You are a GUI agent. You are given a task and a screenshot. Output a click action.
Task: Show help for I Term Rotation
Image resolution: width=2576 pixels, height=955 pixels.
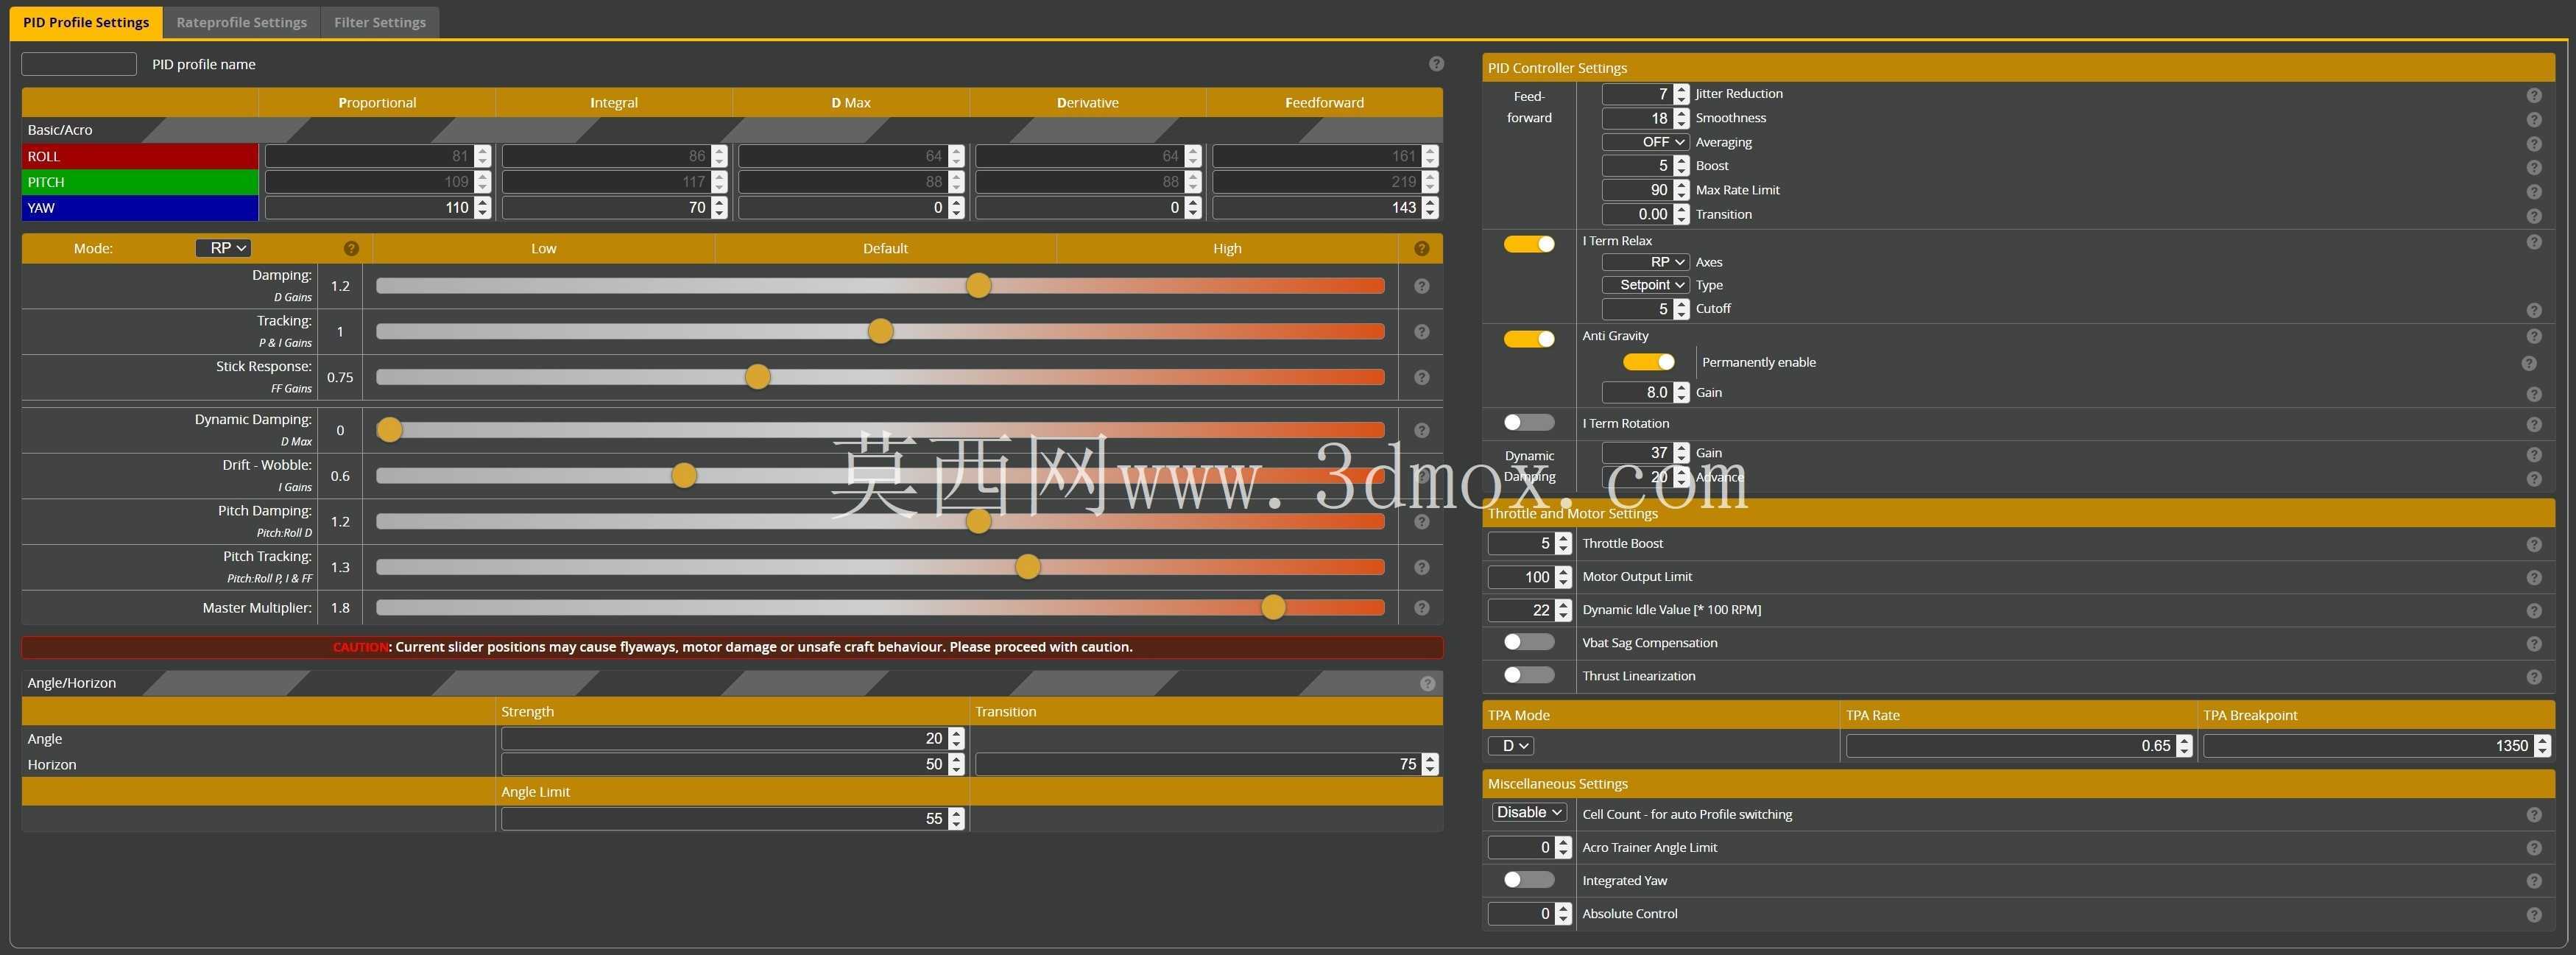coord(2533,425)
